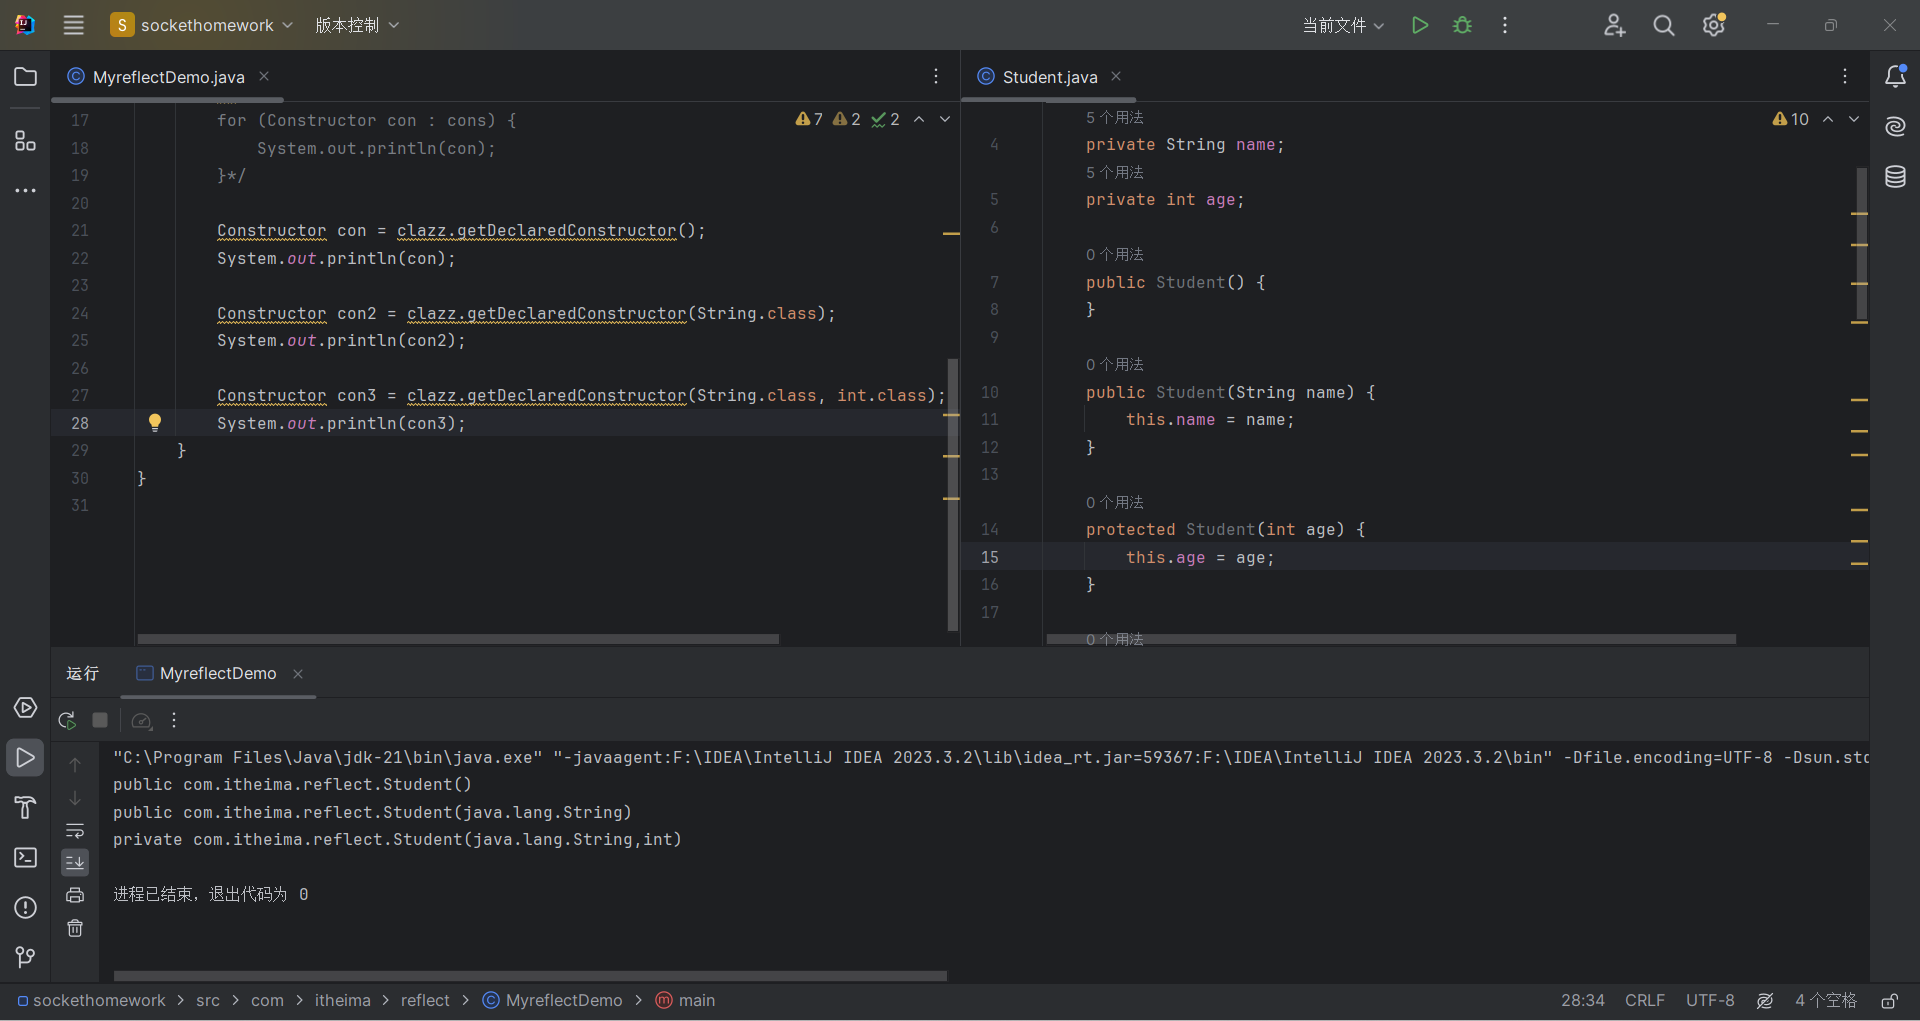The width and height of the screenshot is (1920, 1021).
Task: Open cursor position 28:34 go-to-line
Action: tap(1582, 1000)
